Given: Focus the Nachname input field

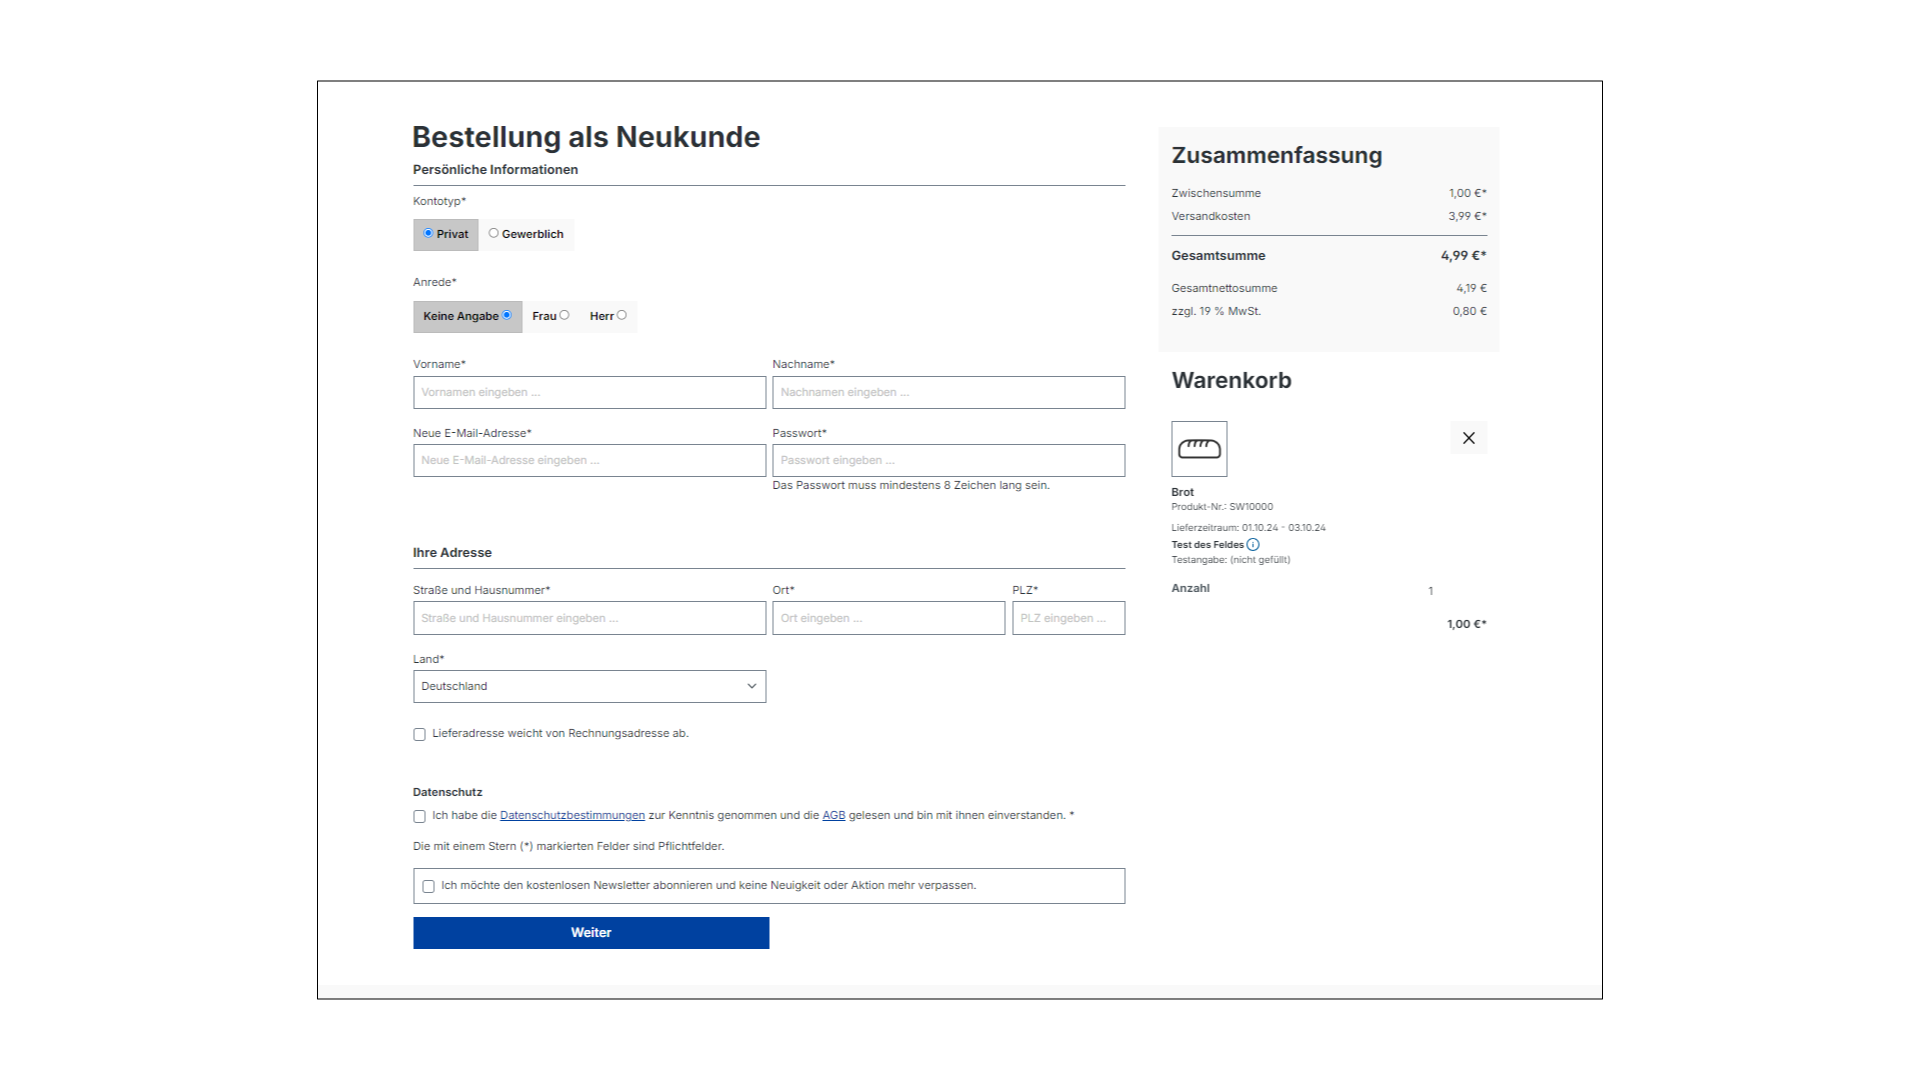Looking at the screenshot, I should coord(948,392).
